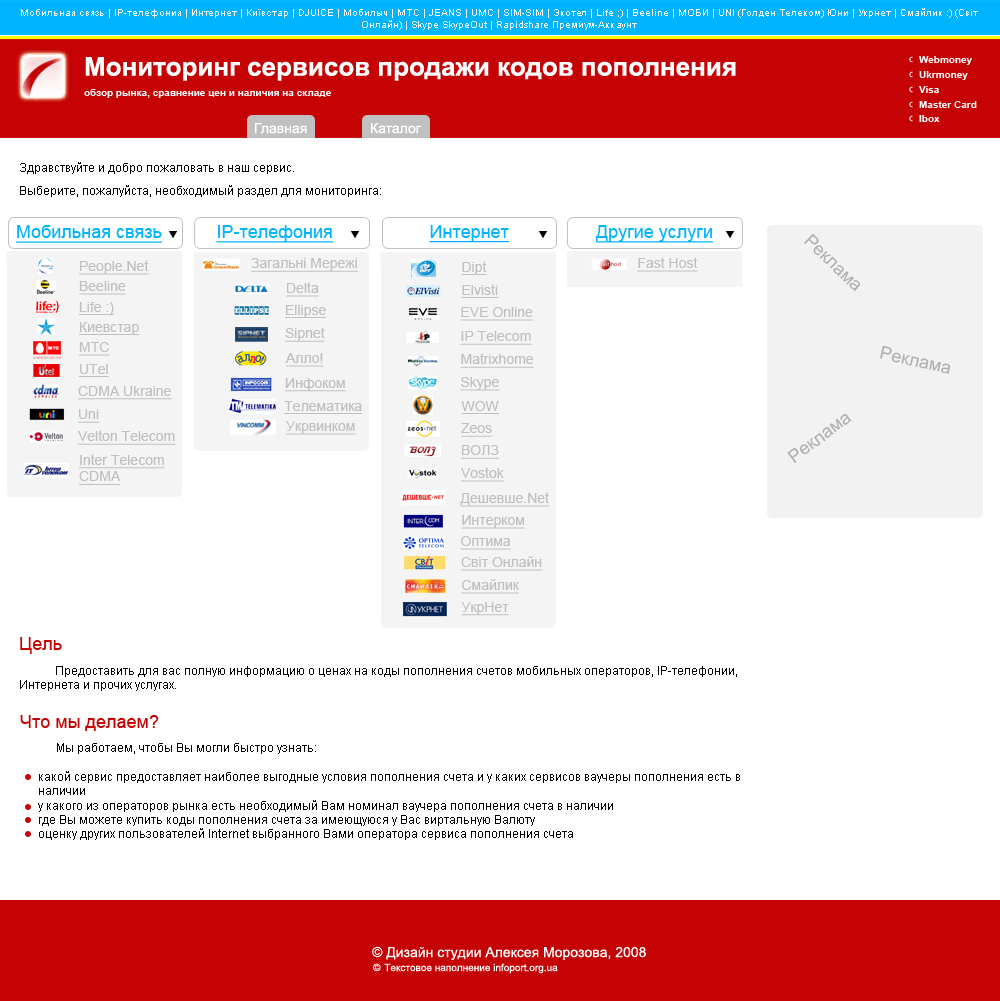Open the Inter Telecom CDMA link

(121, 469)
